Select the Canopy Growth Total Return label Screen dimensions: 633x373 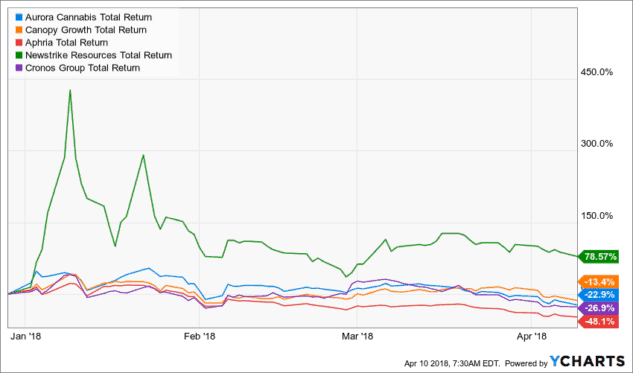click(x=86, y=30)
